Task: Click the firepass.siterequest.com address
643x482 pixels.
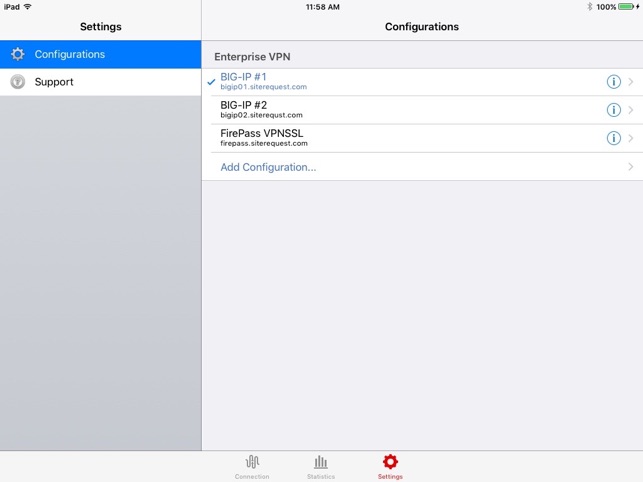Action: (264, 144)
